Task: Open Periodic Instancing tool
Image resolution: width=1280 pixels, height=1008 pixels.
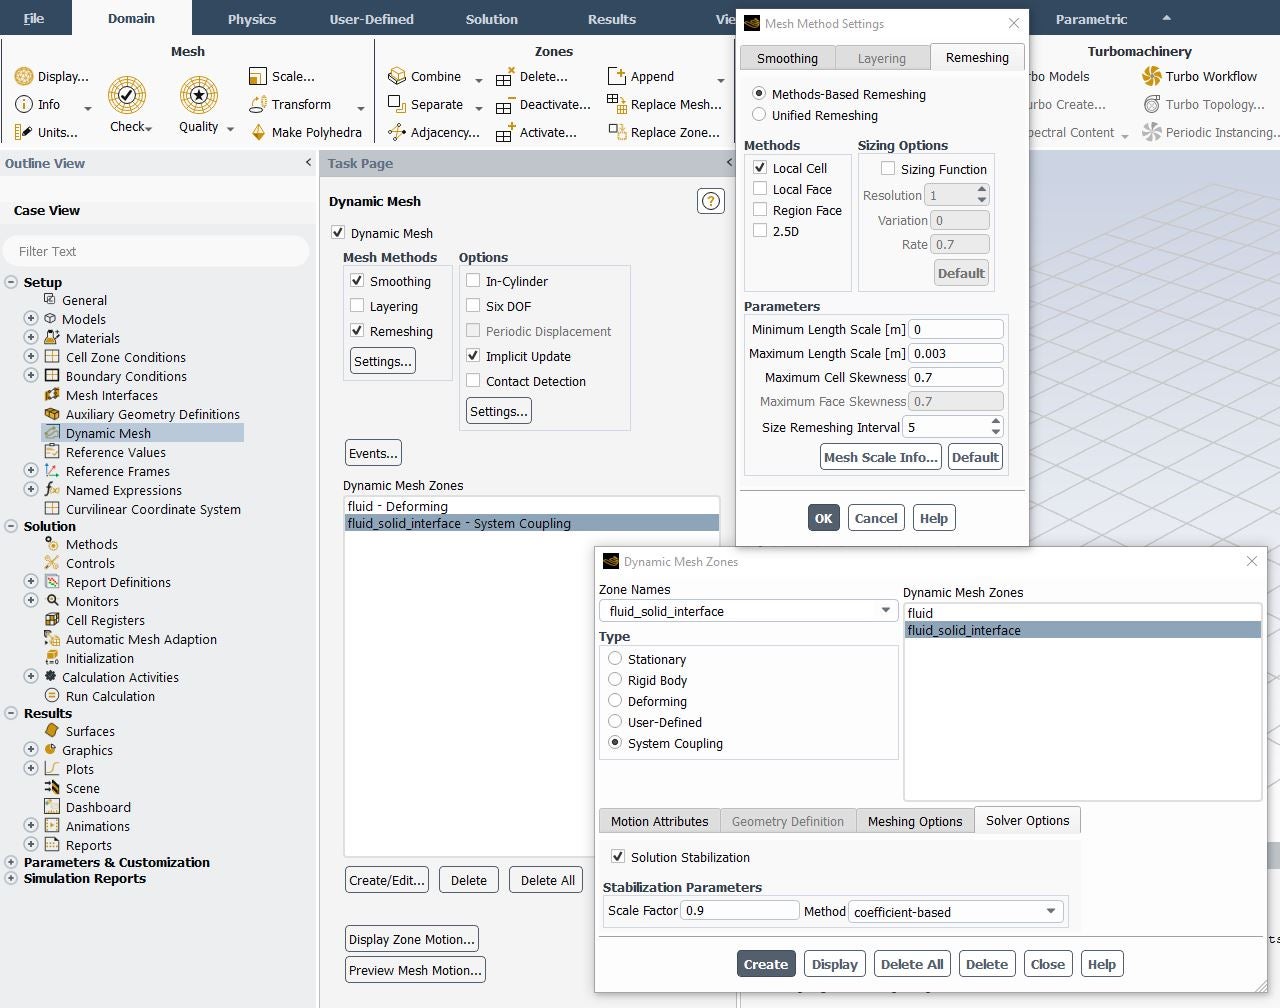Action: [x=1152, y=132]
